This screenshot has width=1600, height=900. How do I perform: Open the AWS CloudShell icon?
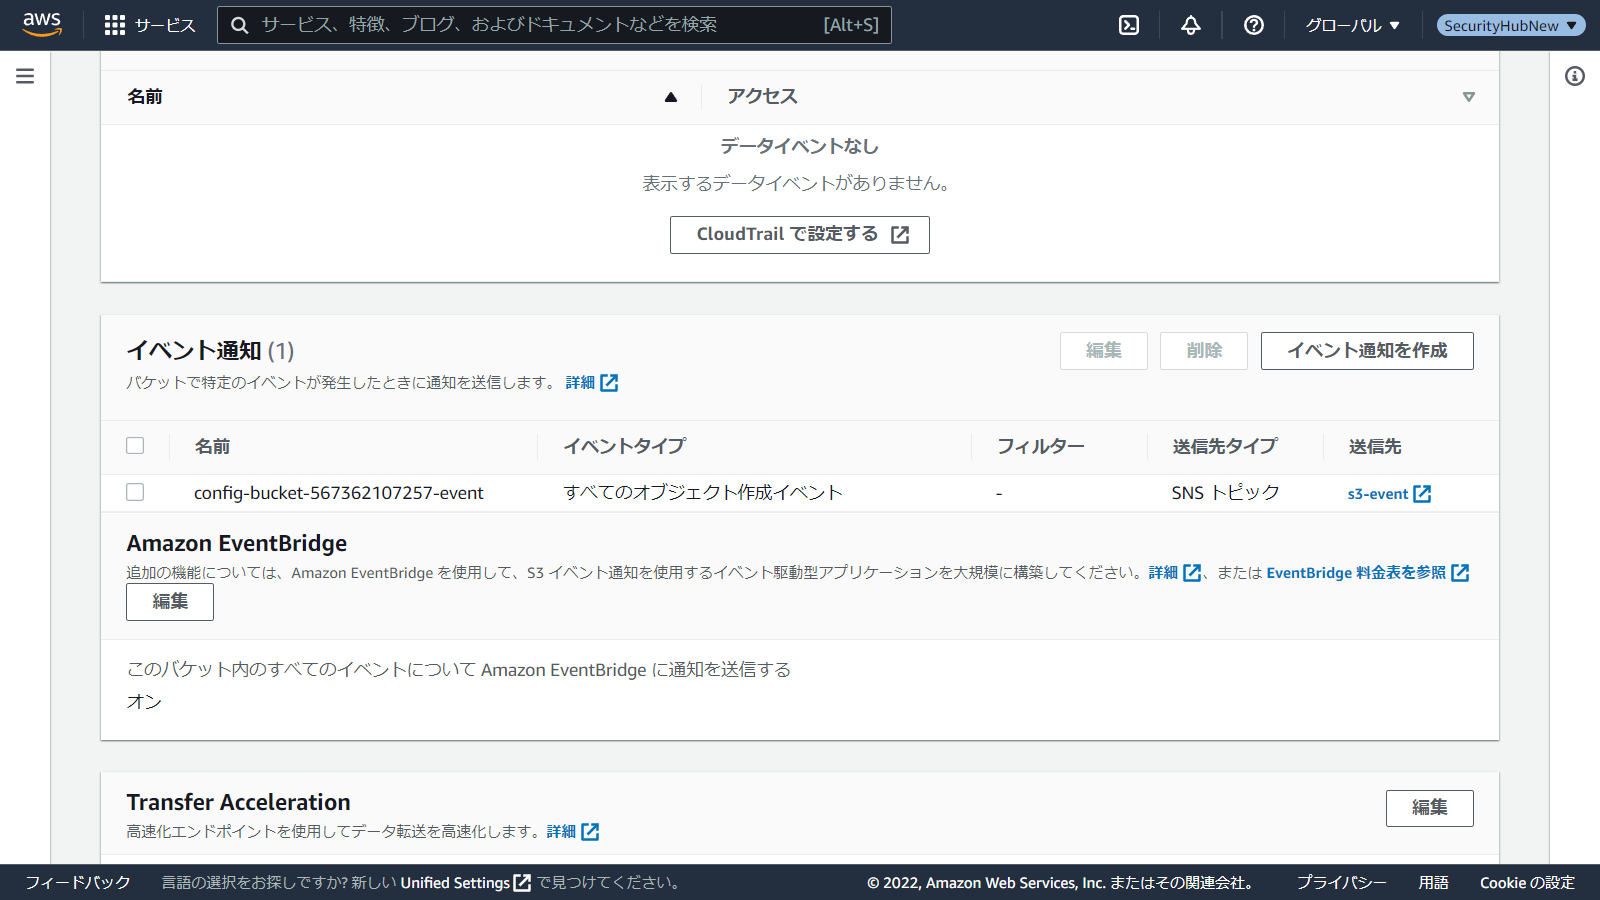point(1129,25)
